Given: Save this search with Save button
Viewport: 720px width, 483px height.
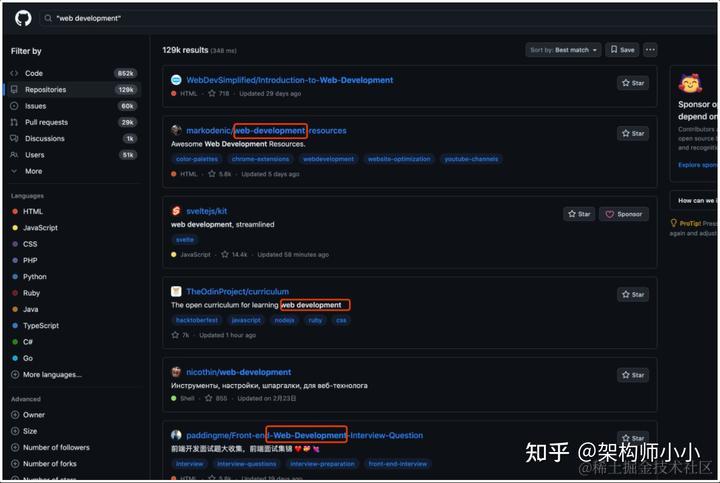Looking at the screenshot, I should pos(623,50).
